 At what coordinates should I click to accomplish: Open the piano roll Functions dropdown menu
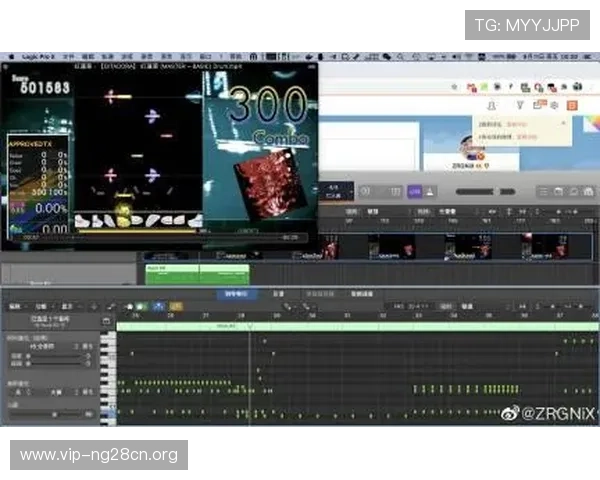click(41, 305)
